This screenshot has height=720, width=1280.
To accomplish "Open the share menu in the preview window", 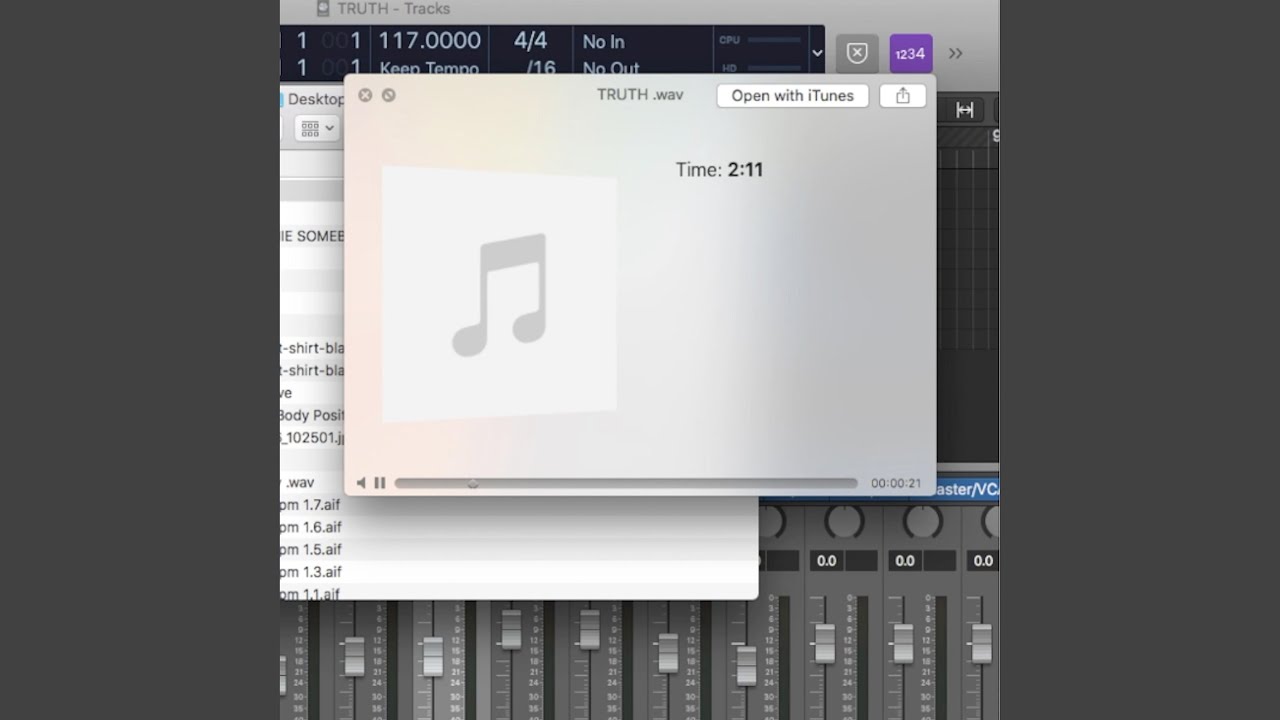I will tap(903, 96).
